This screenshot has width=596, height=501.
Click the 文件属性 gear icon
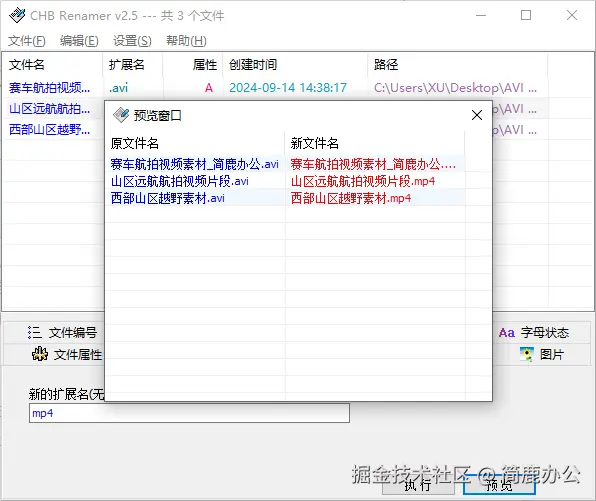(40, 354)
